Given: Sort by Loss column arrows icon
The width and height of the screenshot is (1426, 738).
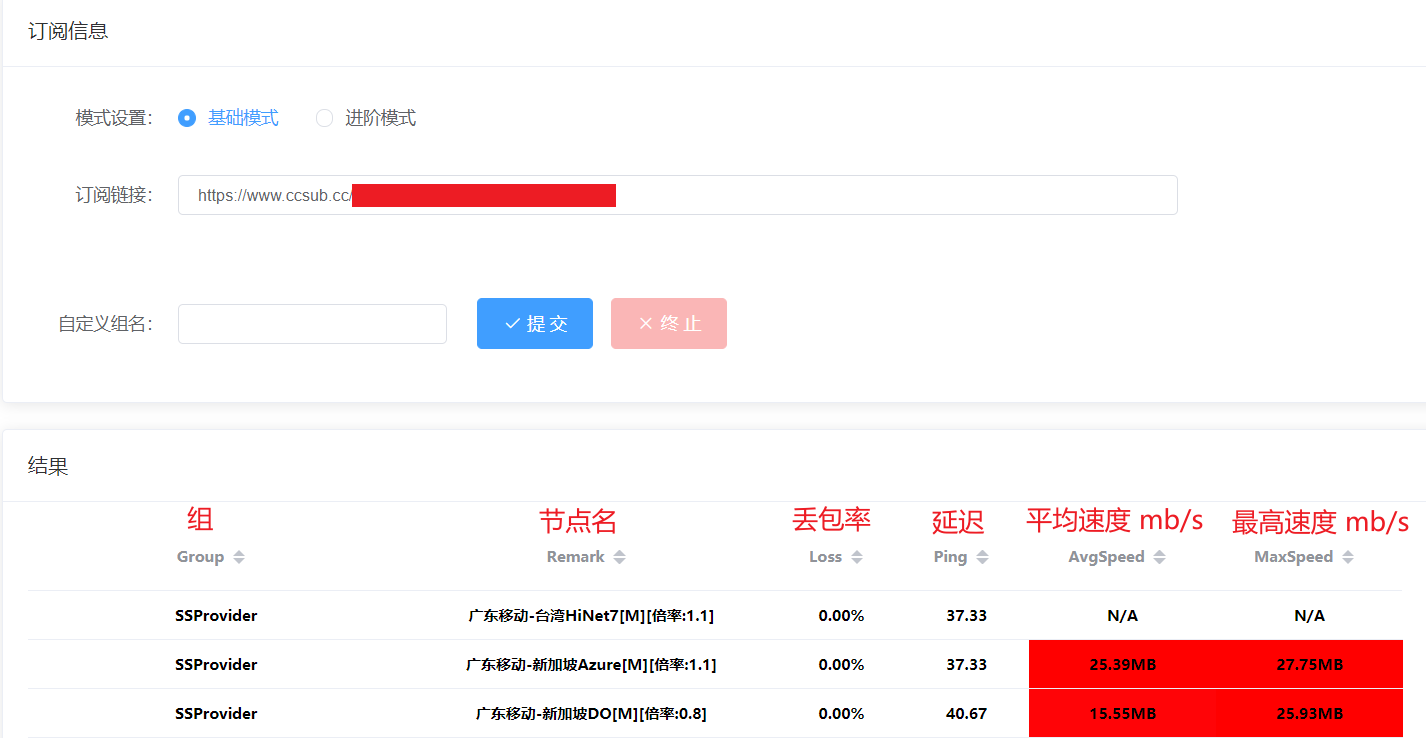Looking at the screenshot, I should (x=857, y=557).
